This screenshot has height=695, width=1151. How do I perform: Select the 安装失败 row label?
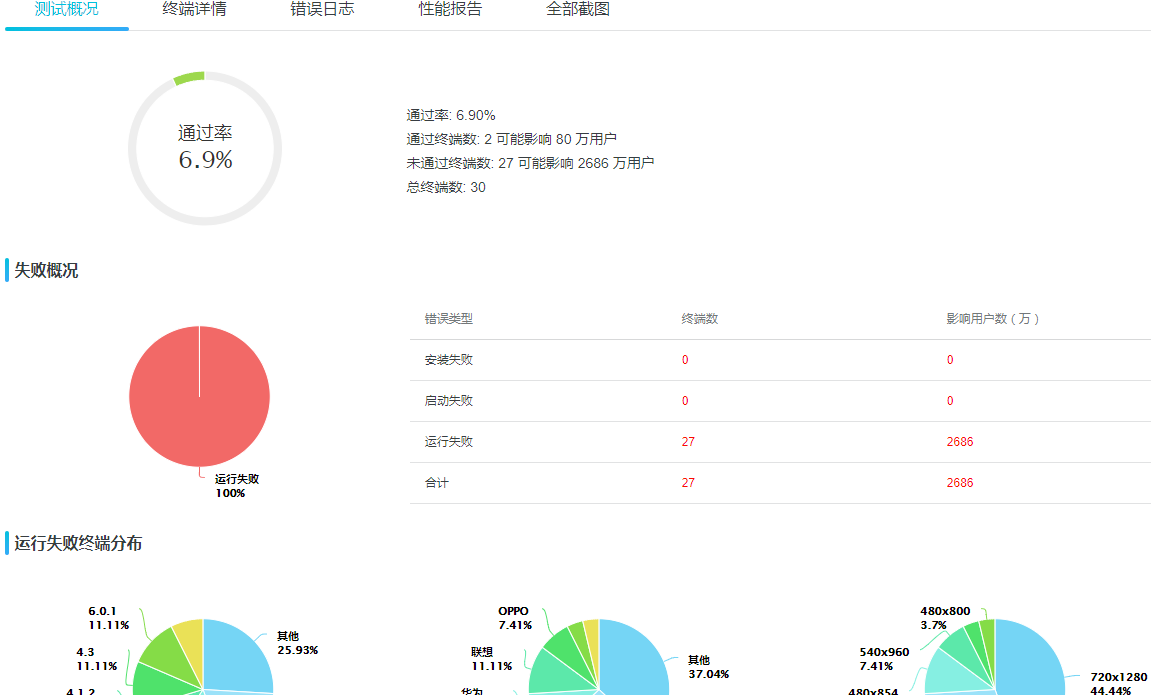click(449, 360)
